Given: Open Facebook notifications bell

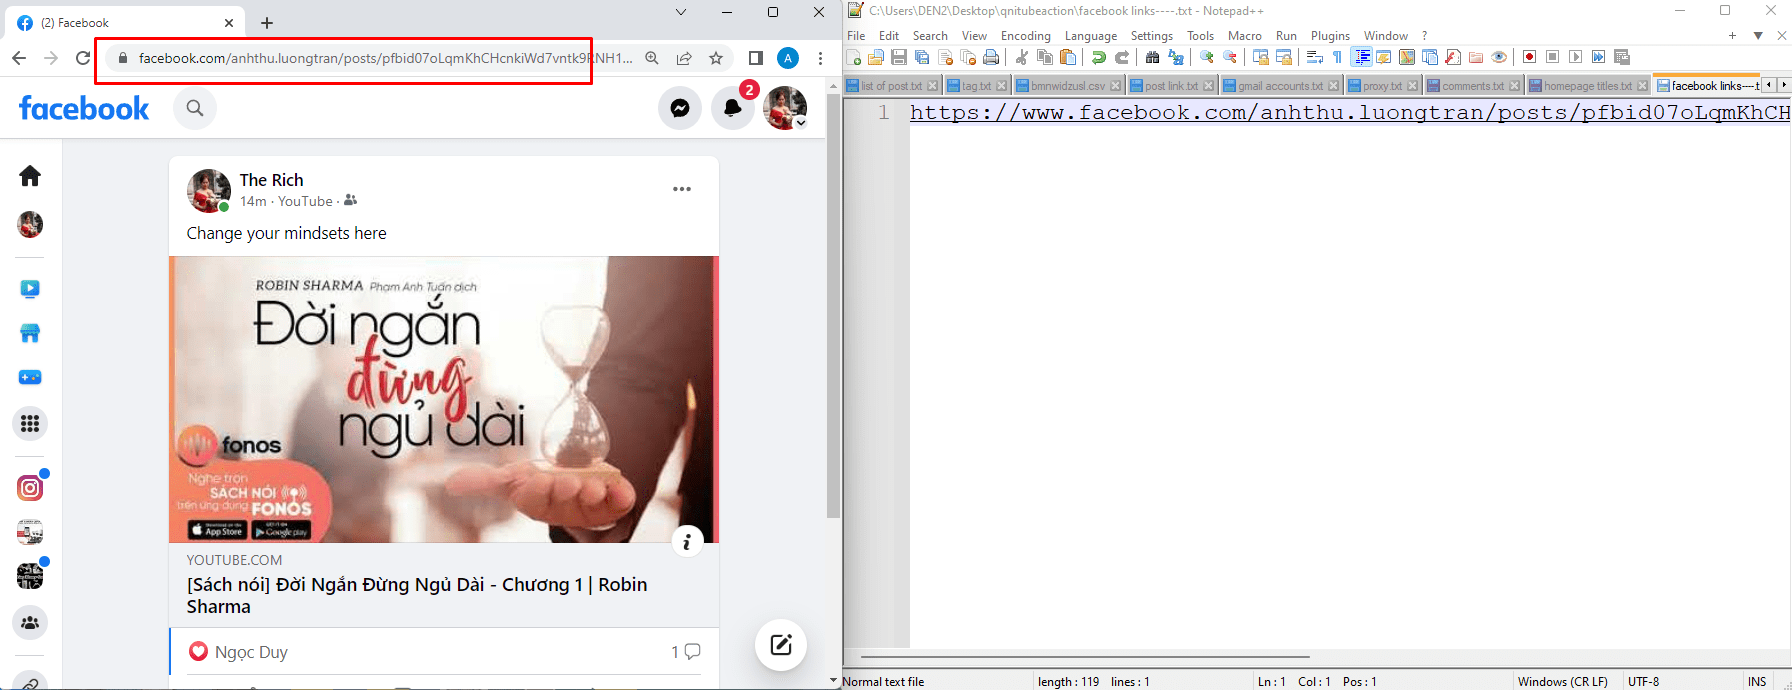Looking at the screenshot, I should pyautogui.click(x=733, y=108).
